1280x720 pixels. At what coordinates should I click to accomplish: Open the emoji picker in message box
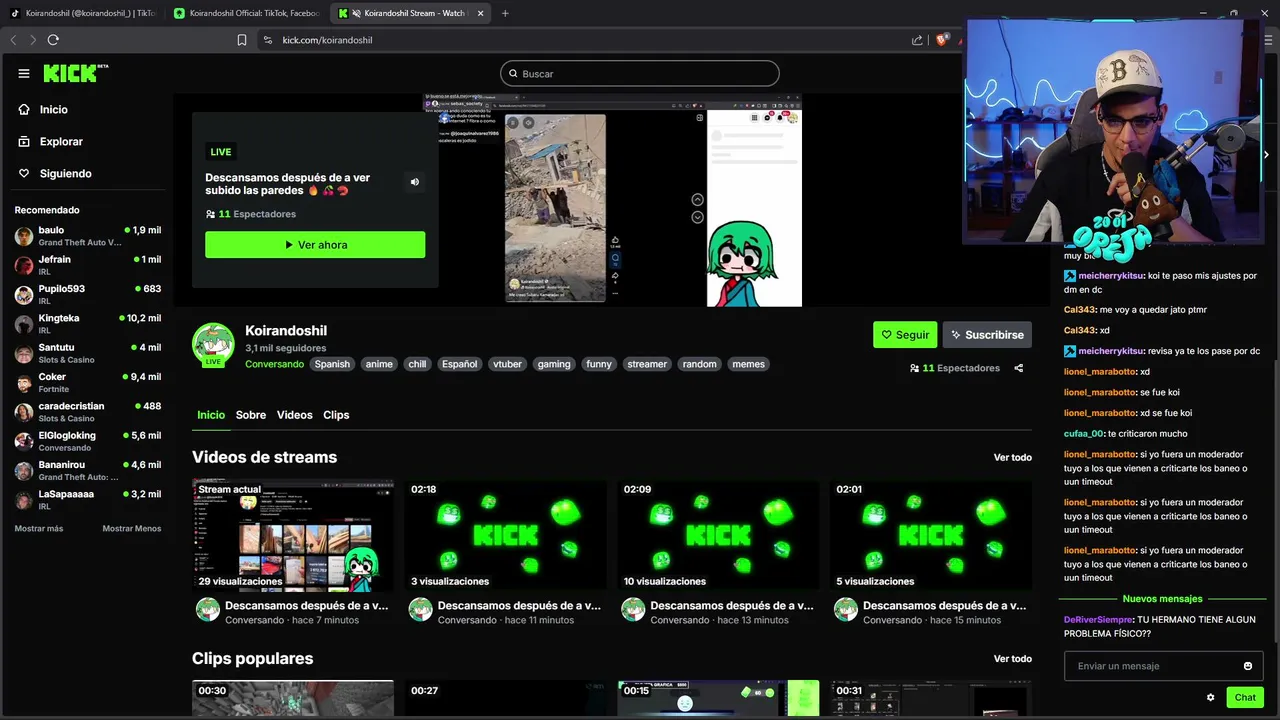tap(1247, 666)
